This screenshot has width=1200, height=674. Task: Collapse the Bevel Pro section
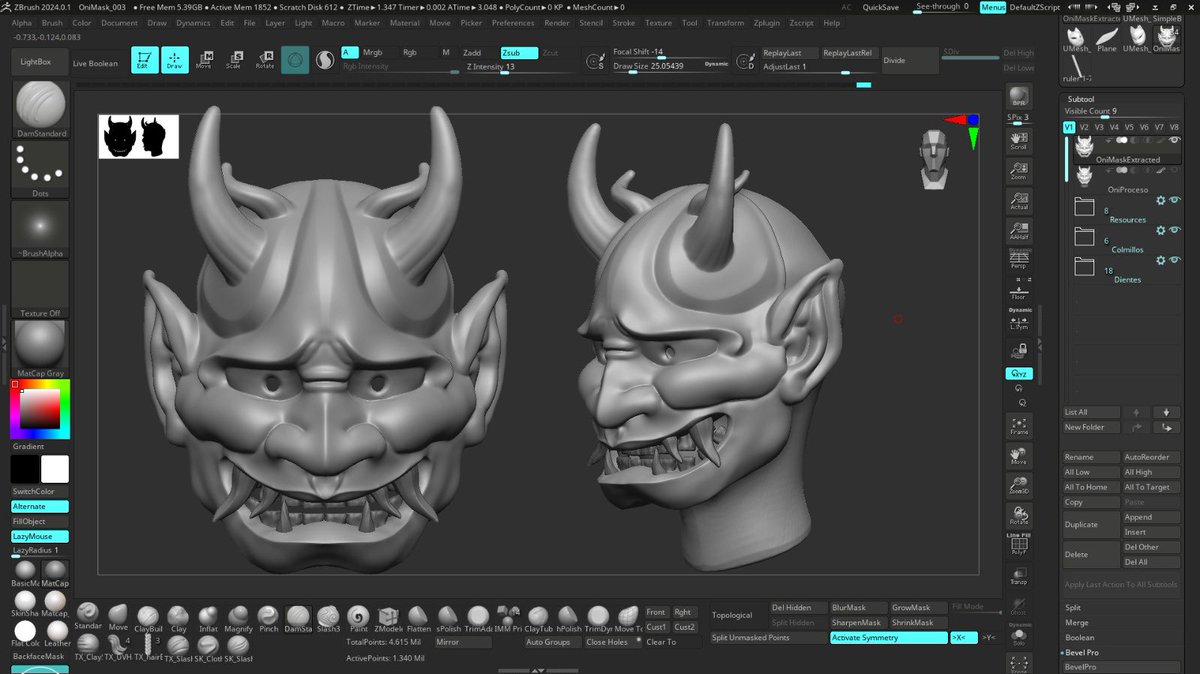point(1081,652)
